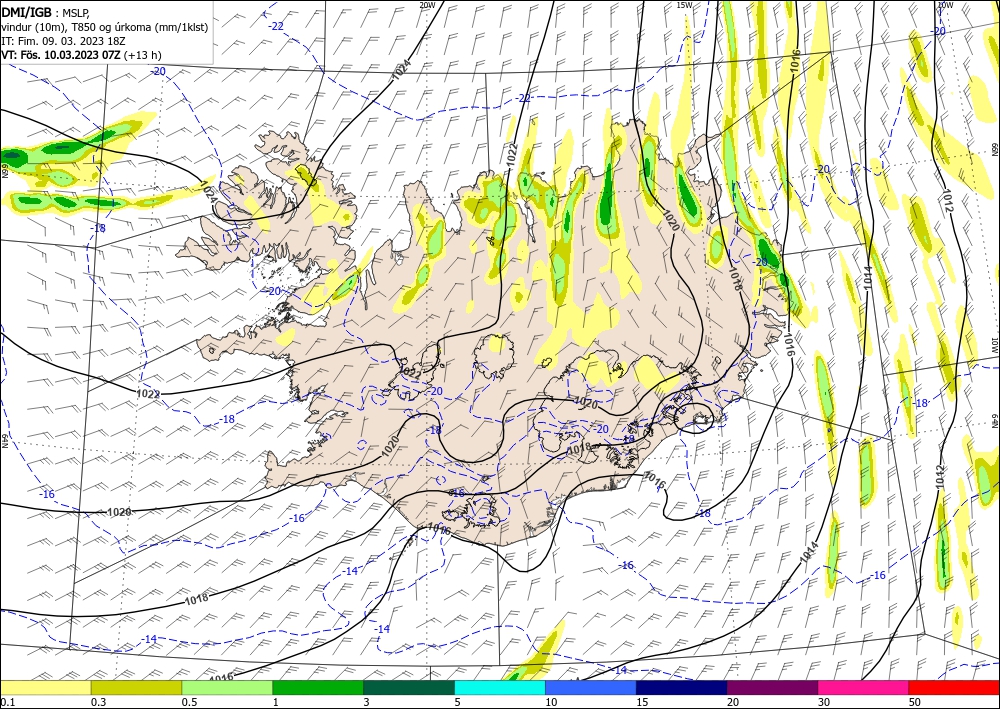The height and width of the screenshot is (709, 1000).
Task: Click the '3' legend value
Action: click(367, 702)
